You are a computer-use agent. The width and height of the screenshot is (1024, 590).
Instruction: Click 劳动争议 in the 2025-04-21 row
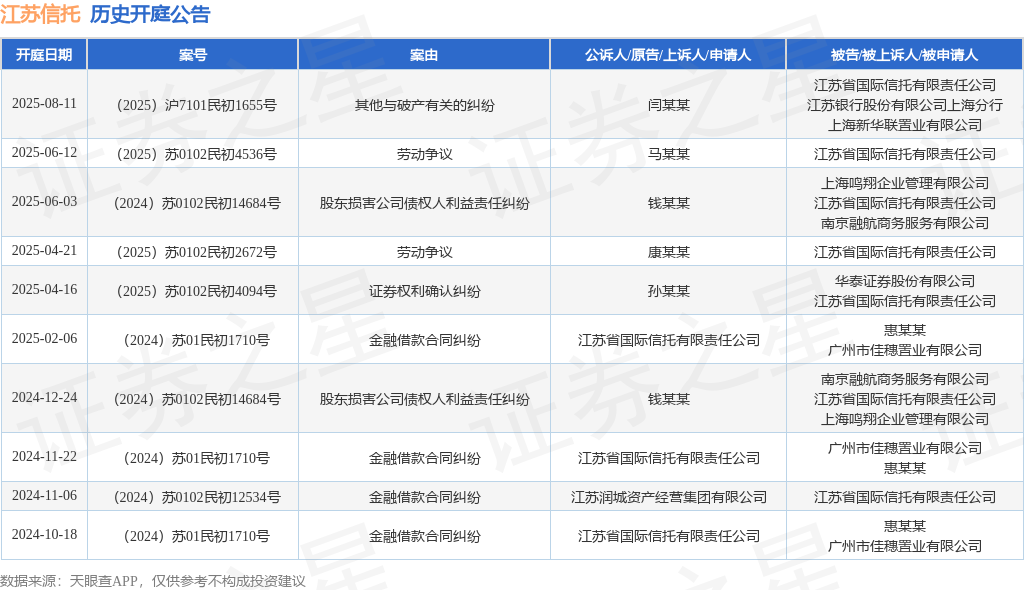point(424,252)
